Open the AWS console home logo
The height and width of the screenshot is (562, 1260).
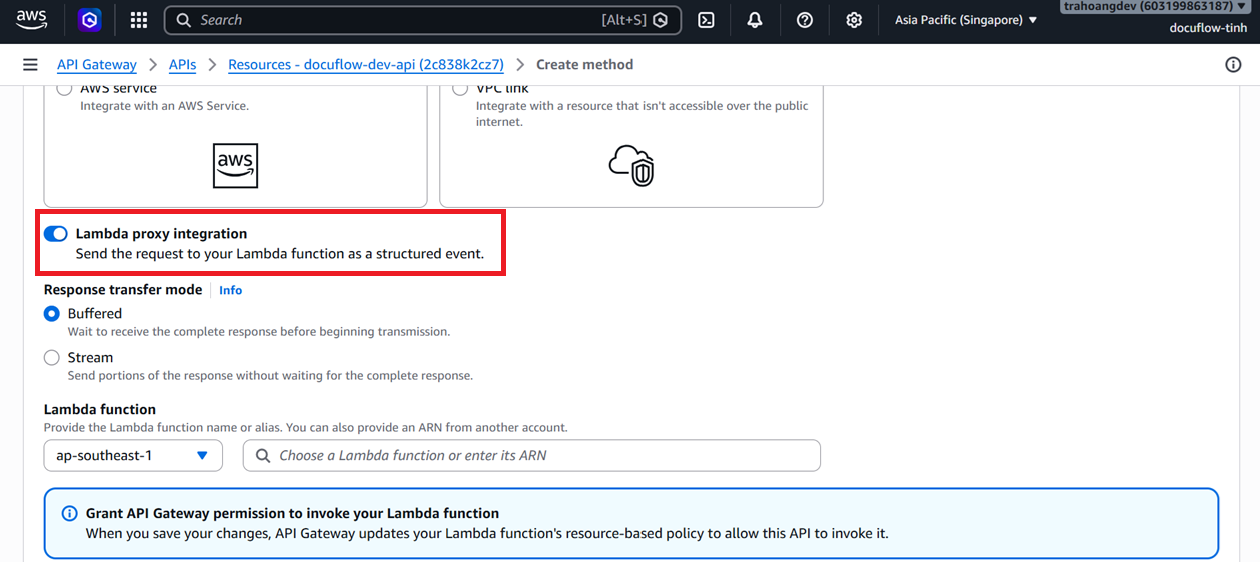click(32, 19)
